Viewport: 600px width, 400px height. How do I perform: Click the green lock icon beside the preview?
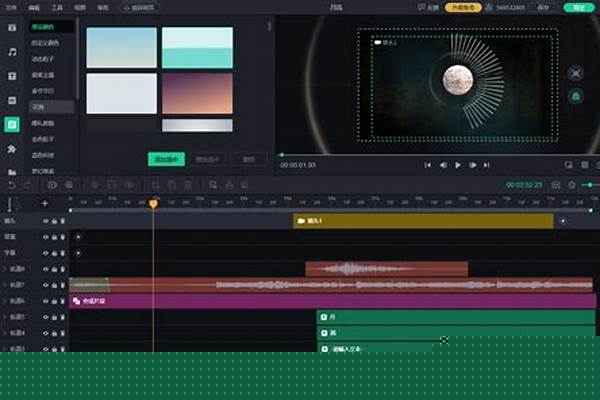click(x=576, y=96)
